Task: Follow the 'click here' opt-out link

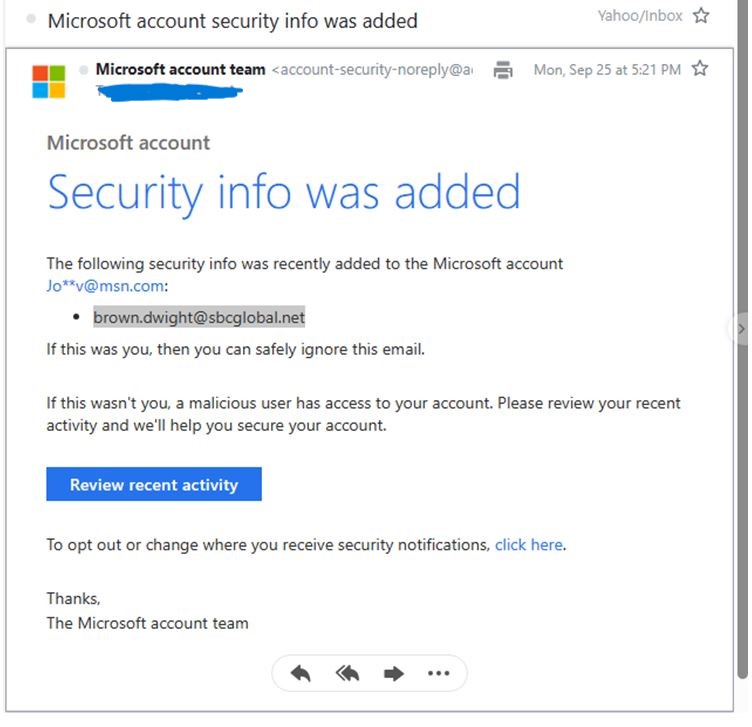Action: tap(529, 545)
